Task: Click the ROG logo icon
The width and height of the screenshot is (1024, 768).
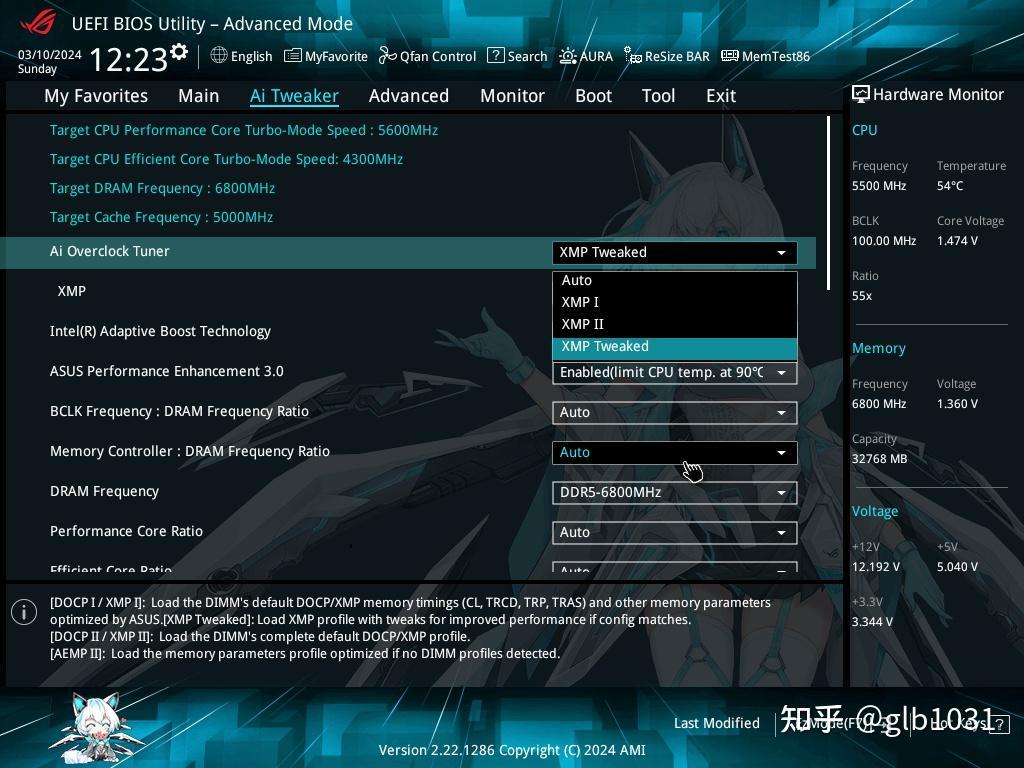Action: point(38,23)
